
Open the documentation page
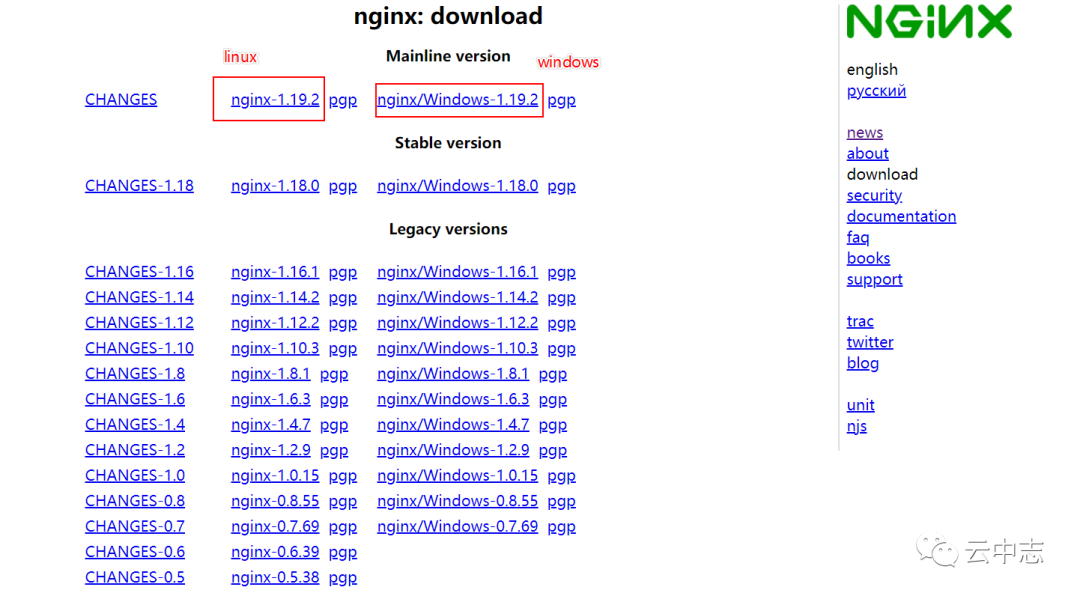(901, 216)
